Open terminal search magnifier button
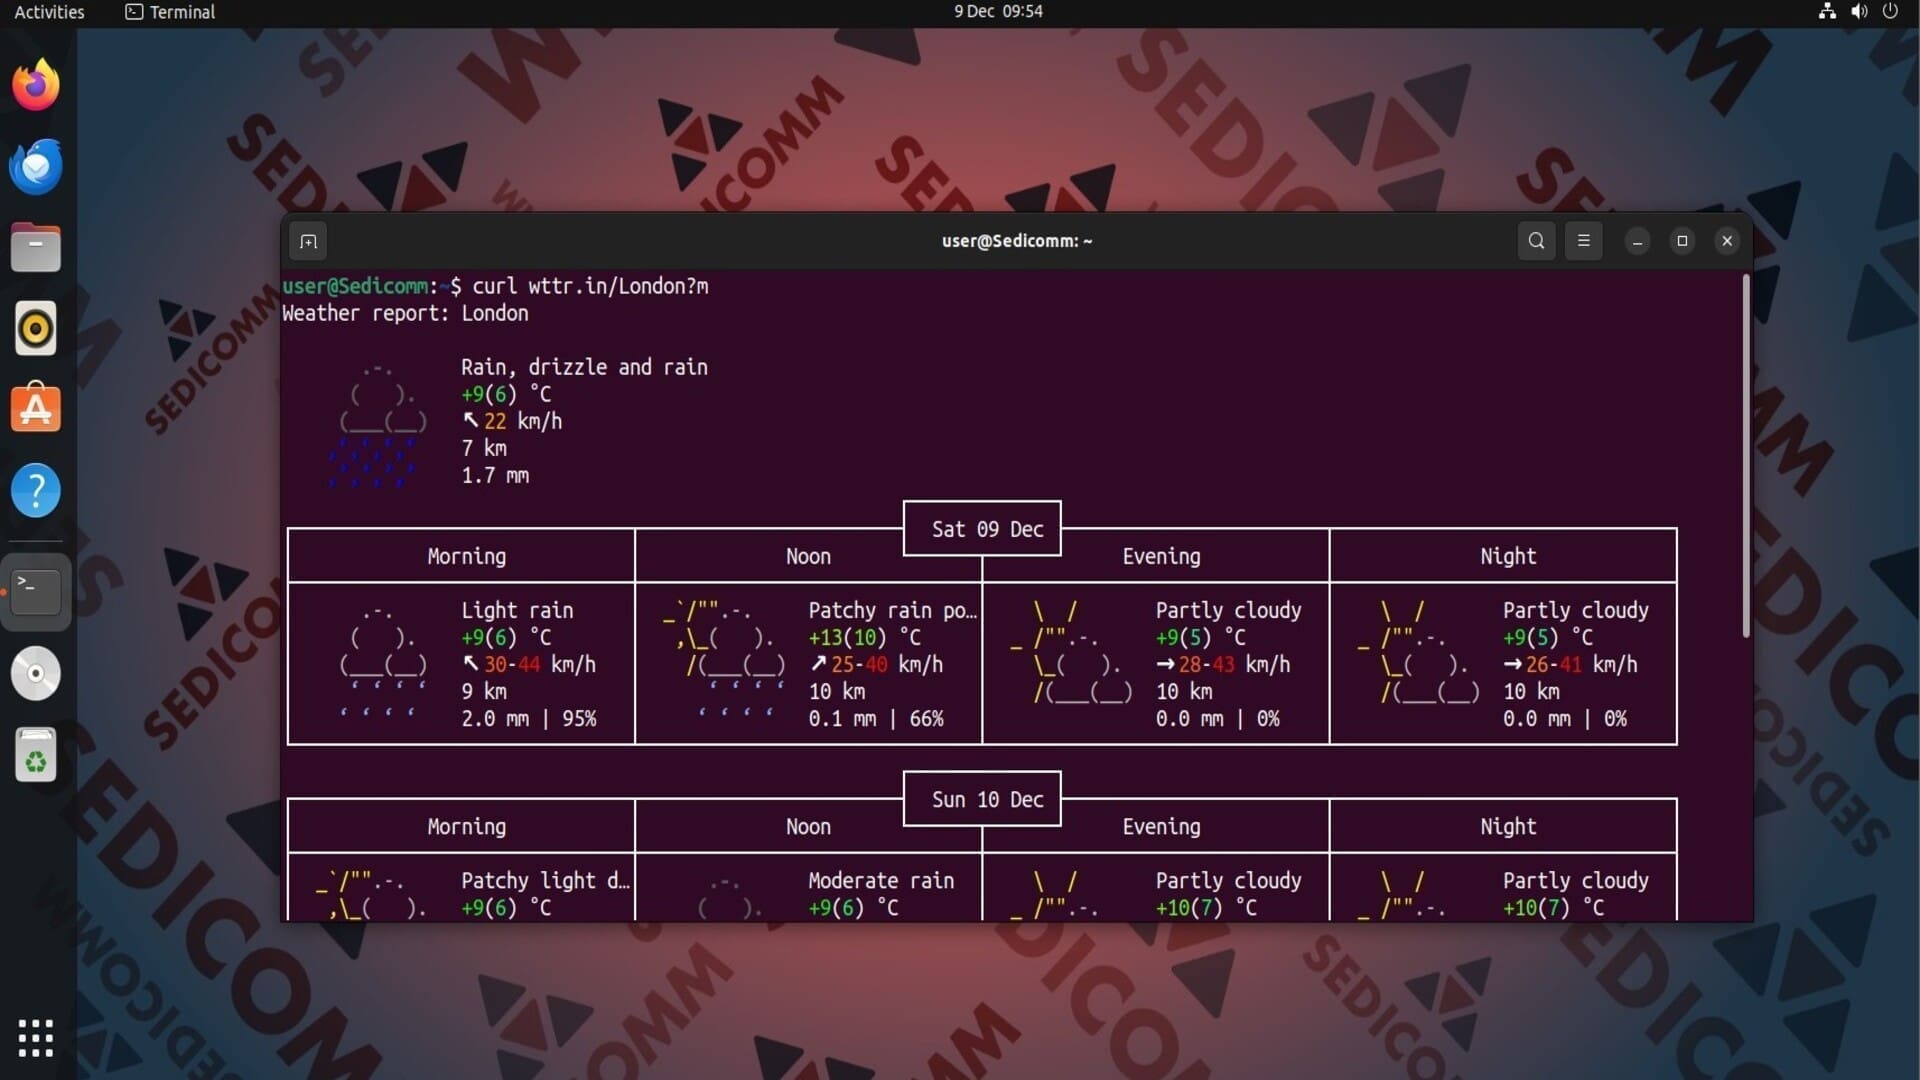Screen dimensions: 1920x1080 pos(1537,241)
